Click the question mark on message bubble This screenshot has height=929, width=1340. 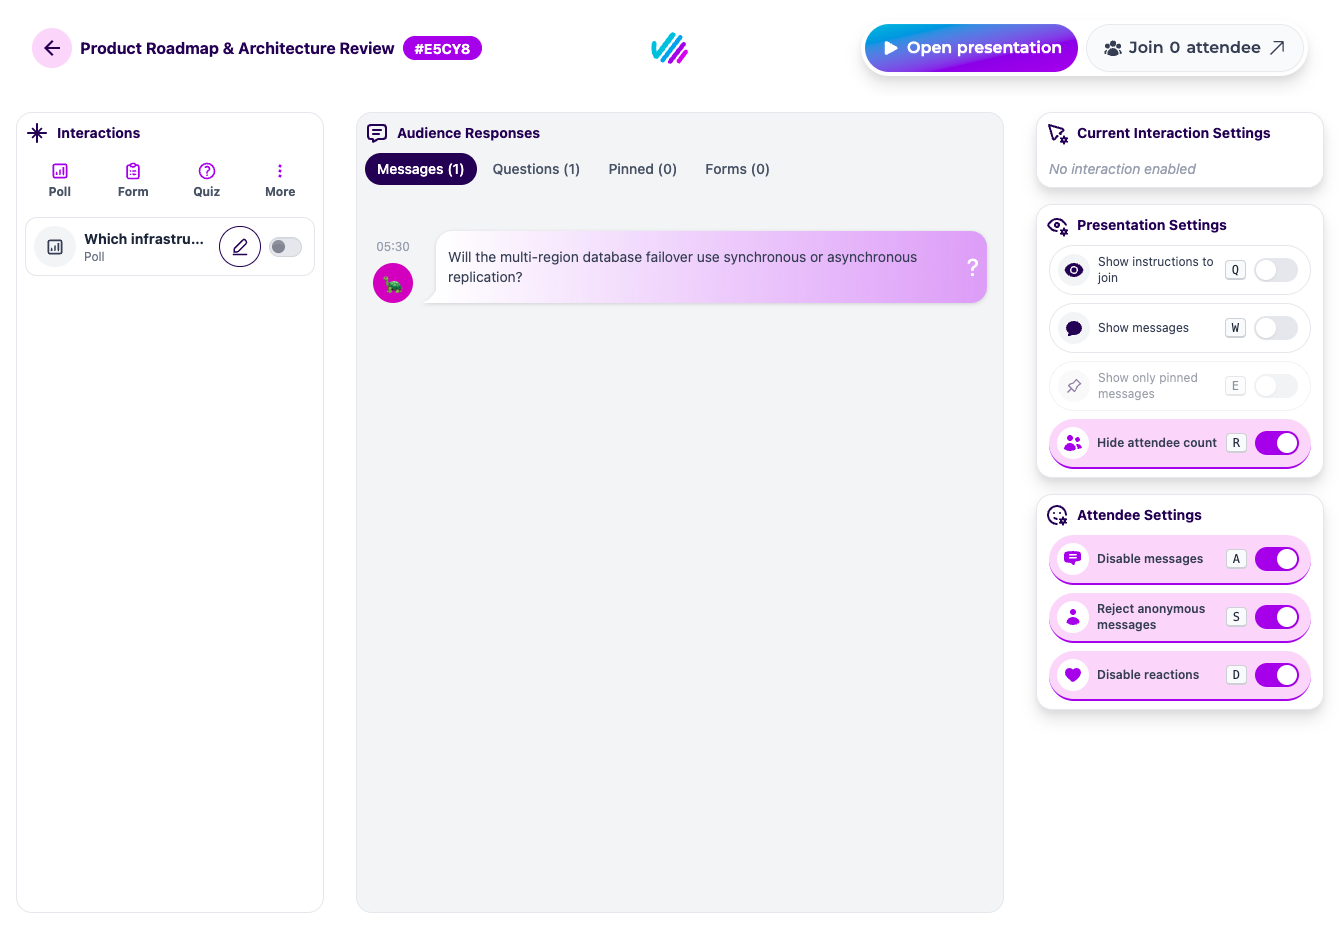pyautogui.click(x=972, y=267)
